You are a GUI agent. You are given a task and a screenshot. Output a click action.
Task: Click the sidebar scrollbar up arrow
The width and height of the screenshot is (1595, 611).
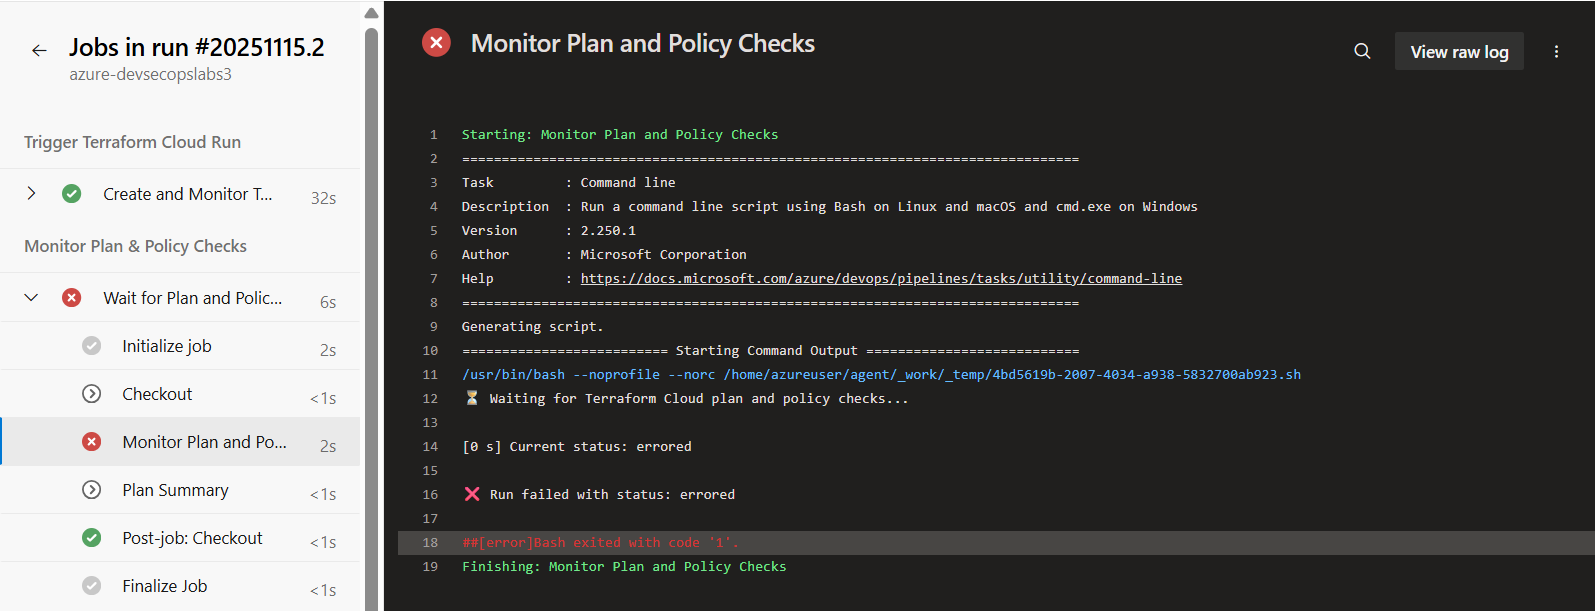coord(371,13)
